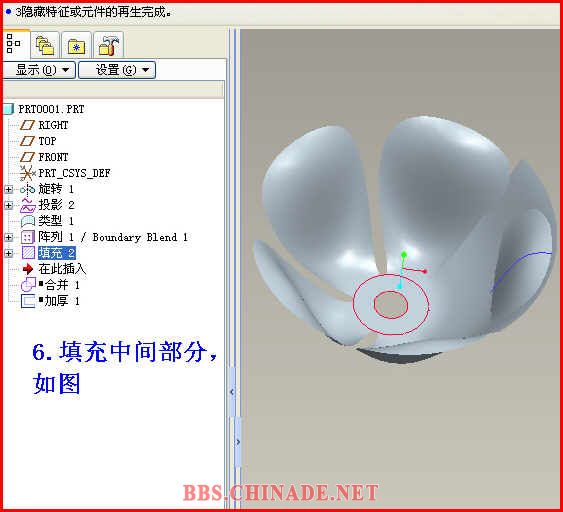Expand the 阵列 1 Boundary Blend node
The width and height of the screenshot is (563, 512).
pyautogui.click(x=8, y=237)
